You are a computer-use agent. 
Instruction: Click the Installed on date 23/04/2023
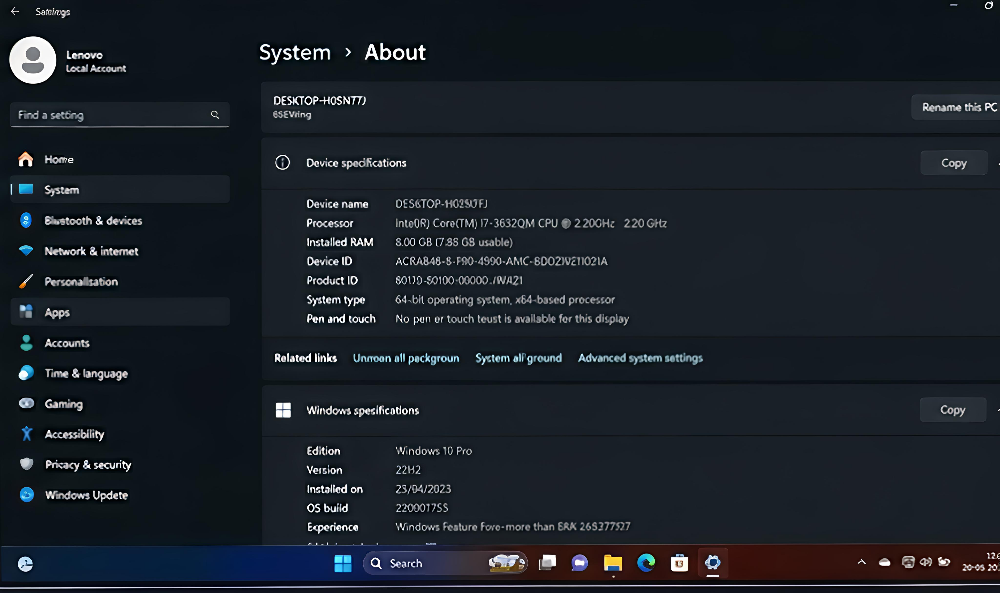pos(423,489)
